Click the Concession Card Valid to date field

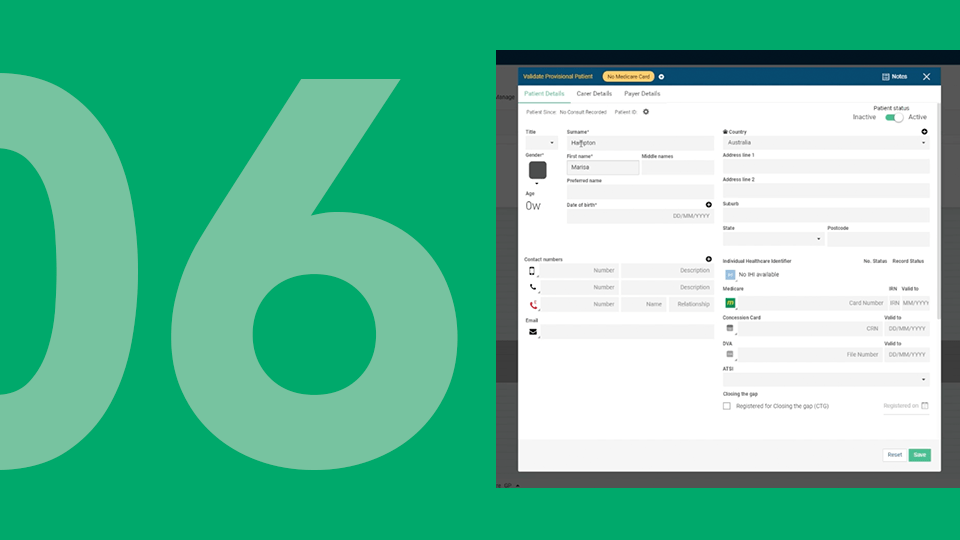click(x=907, y=329)
